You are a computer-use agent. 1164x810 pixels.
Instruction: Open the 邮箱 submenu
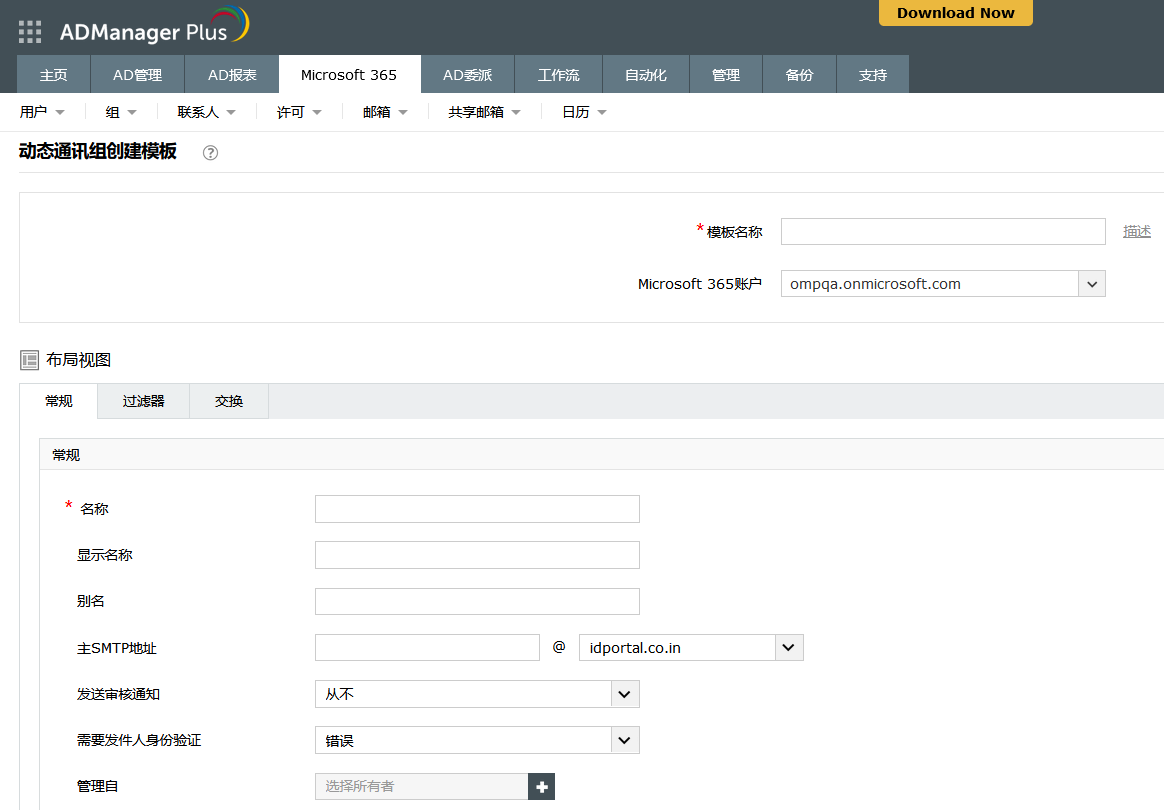tap(385, 112)
